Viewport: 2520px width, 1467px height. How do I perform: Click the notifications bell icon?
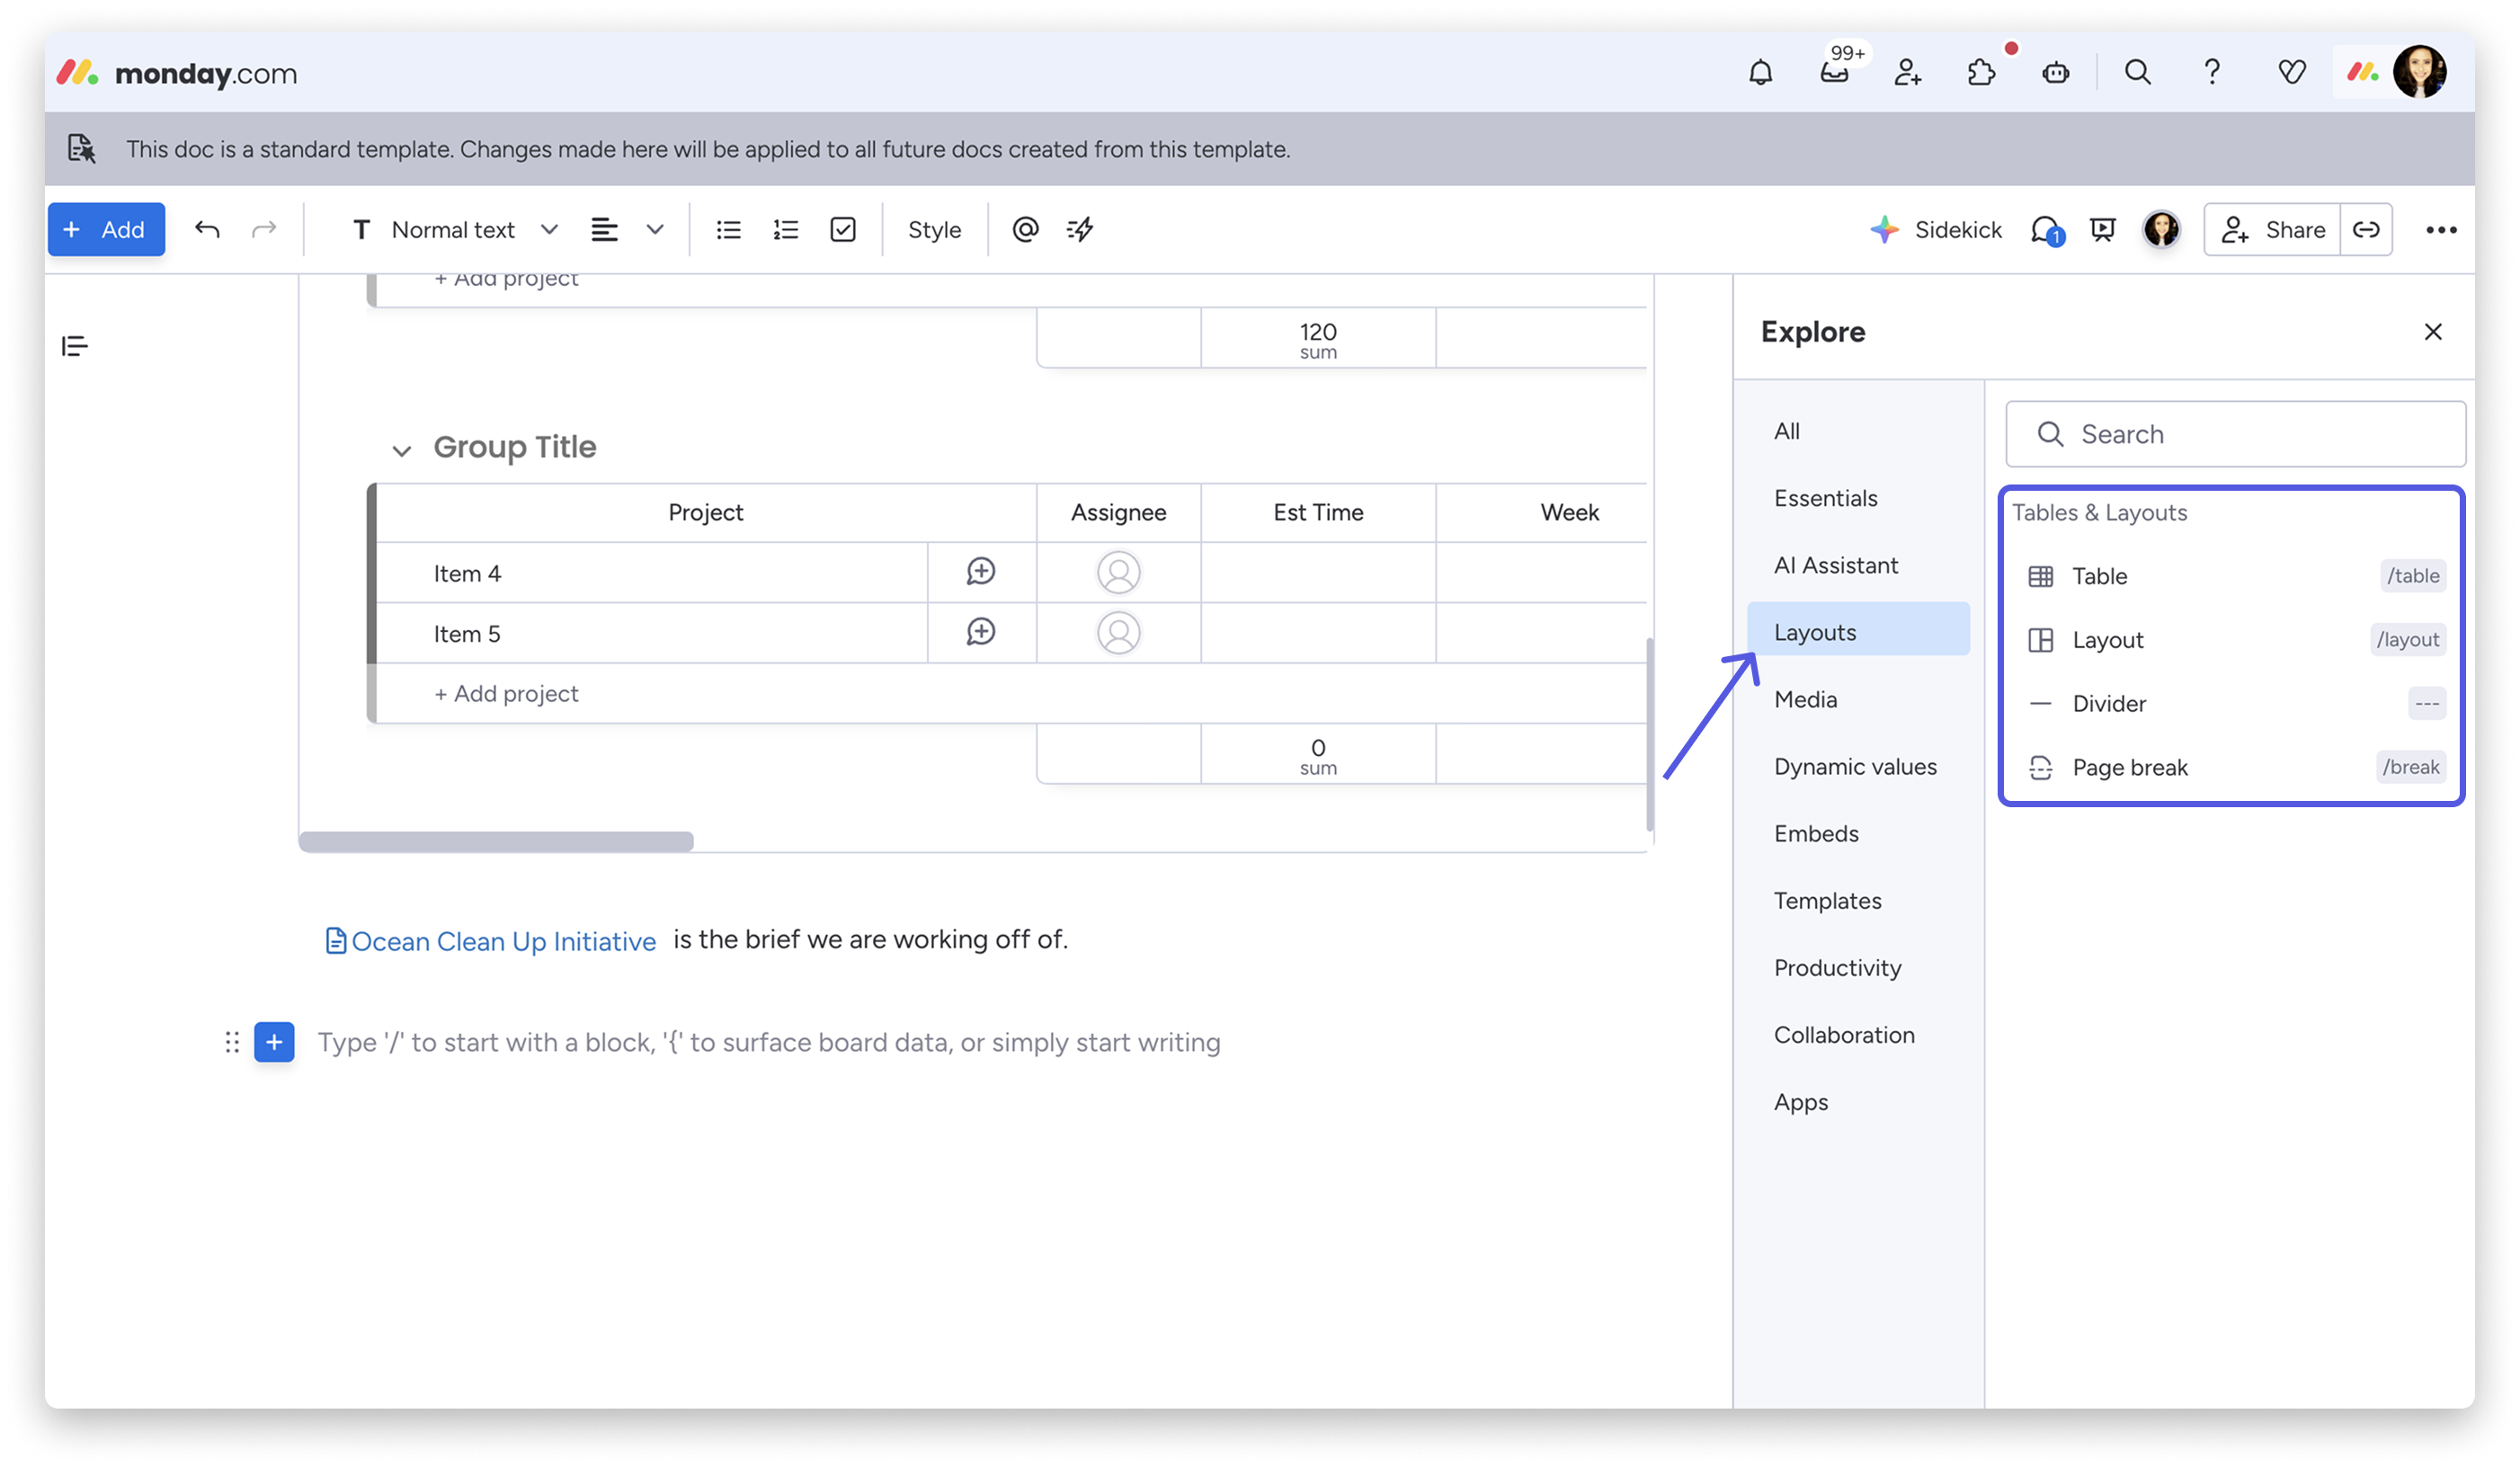click(x=1760, y=73)
